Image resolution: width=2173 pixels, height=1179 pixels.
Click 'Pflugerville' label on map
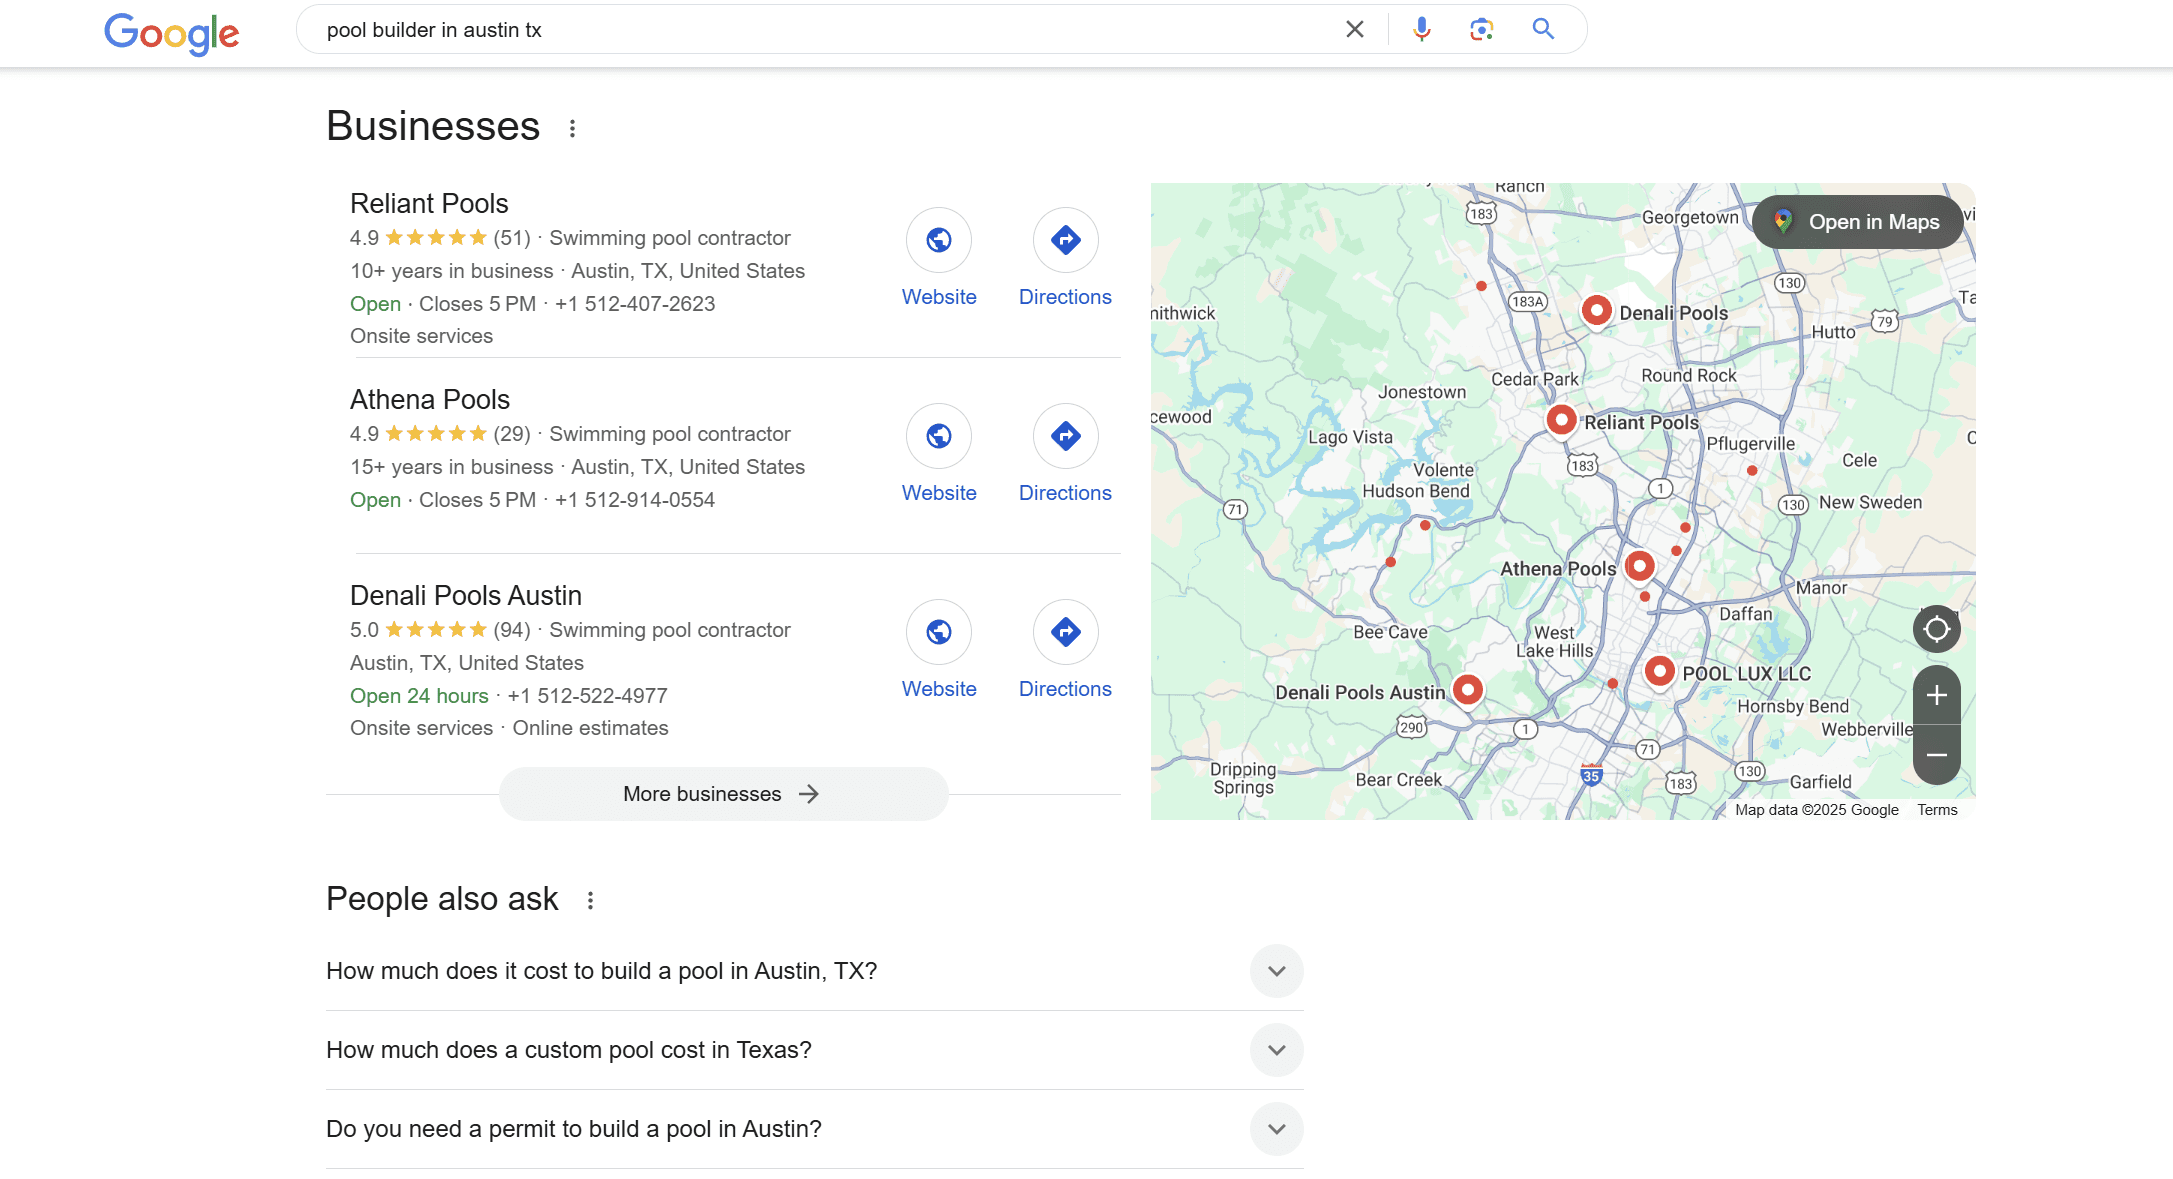coord(1750,444)
